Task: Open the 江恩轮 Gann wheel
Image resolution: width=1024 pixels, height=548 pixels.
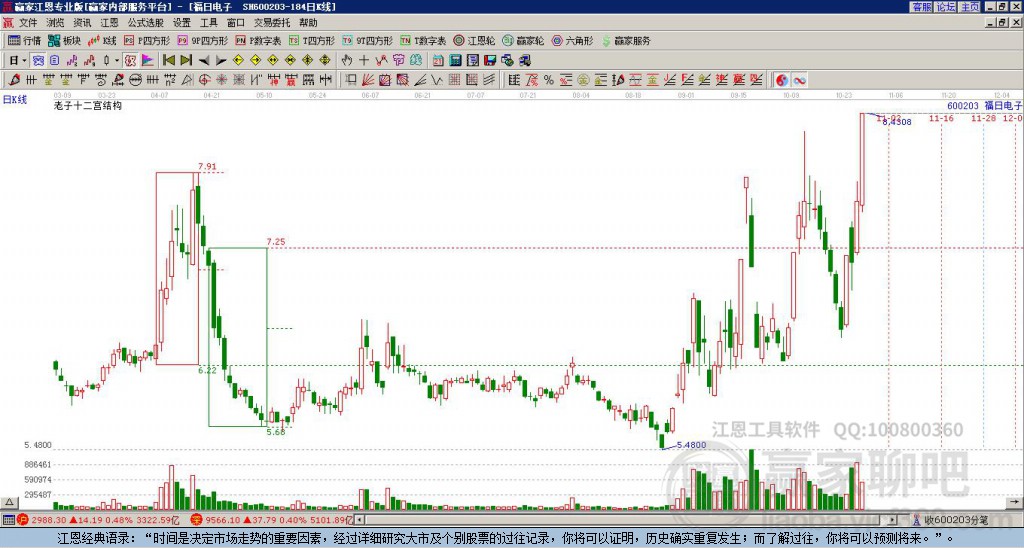Action: point(474,40)
